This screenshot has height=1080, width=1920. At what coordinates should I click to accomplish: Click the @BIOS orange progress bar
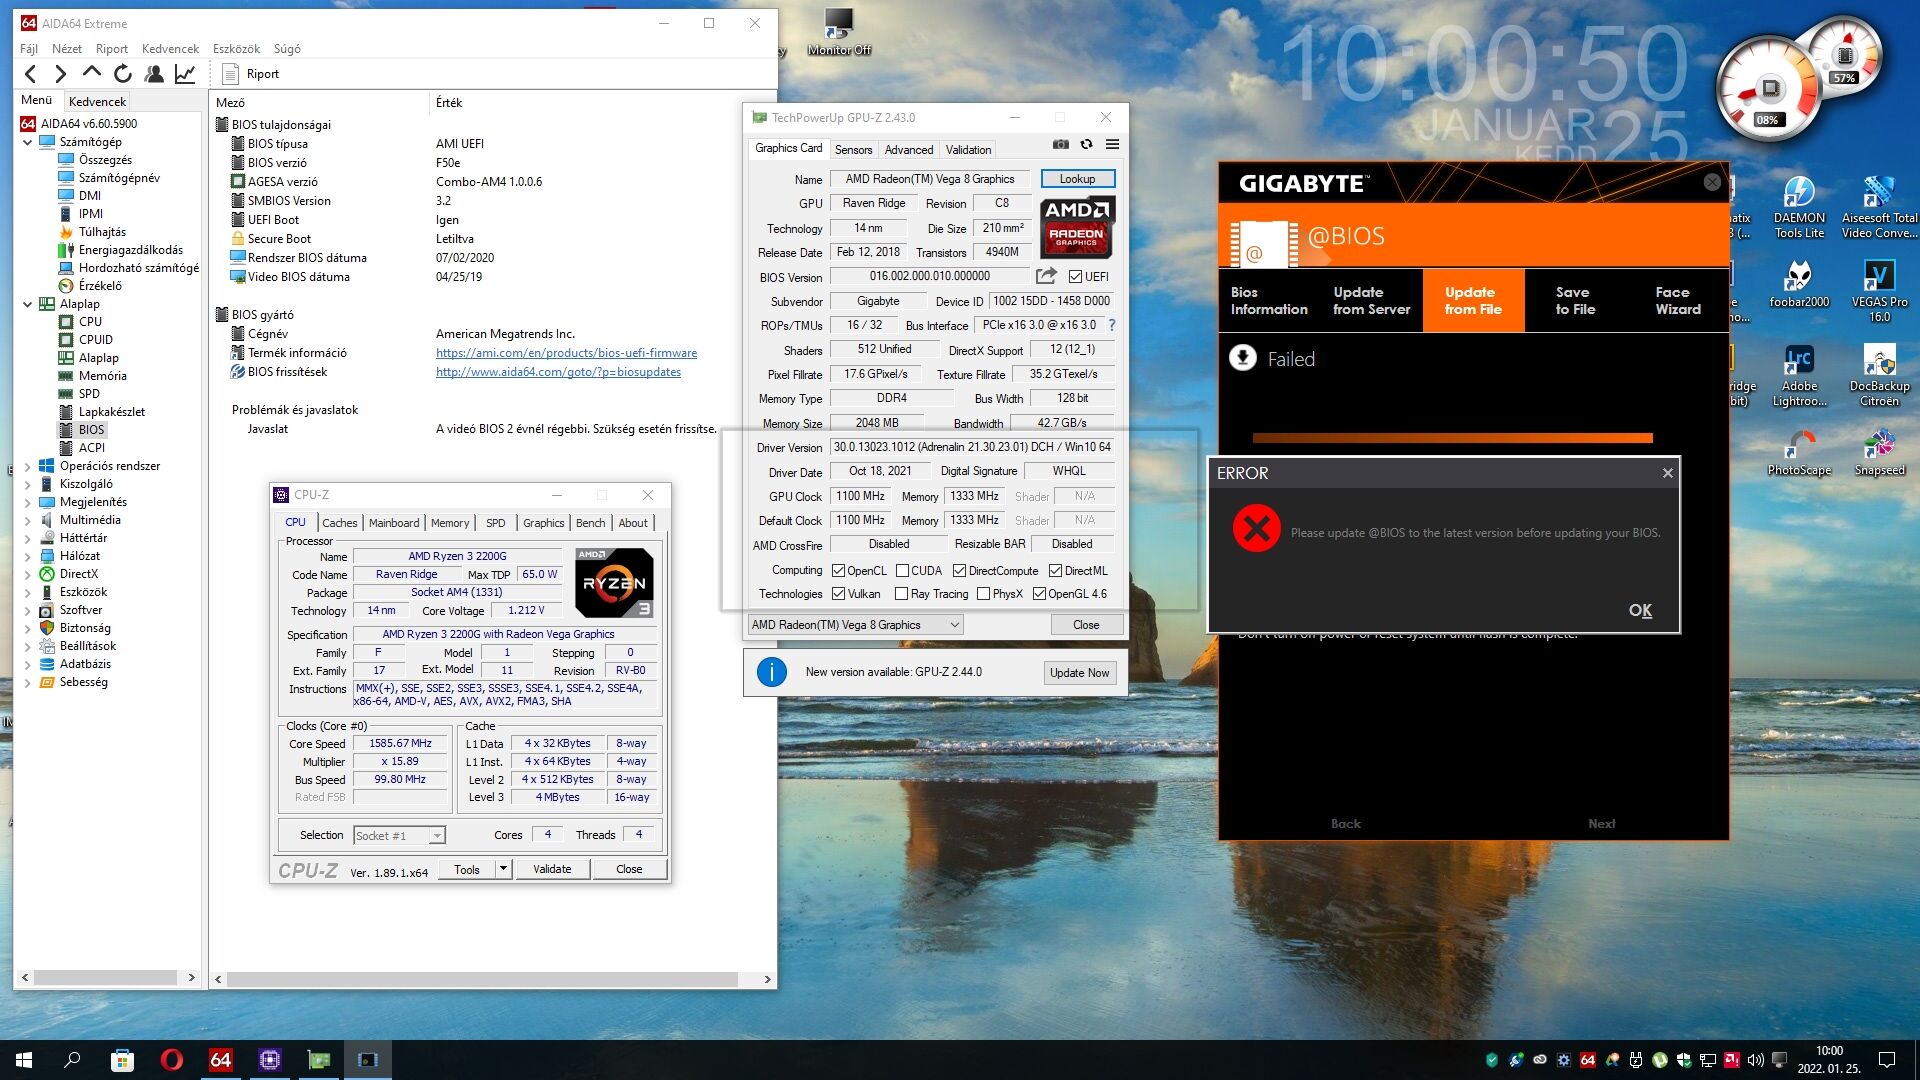click(1452, 438)
